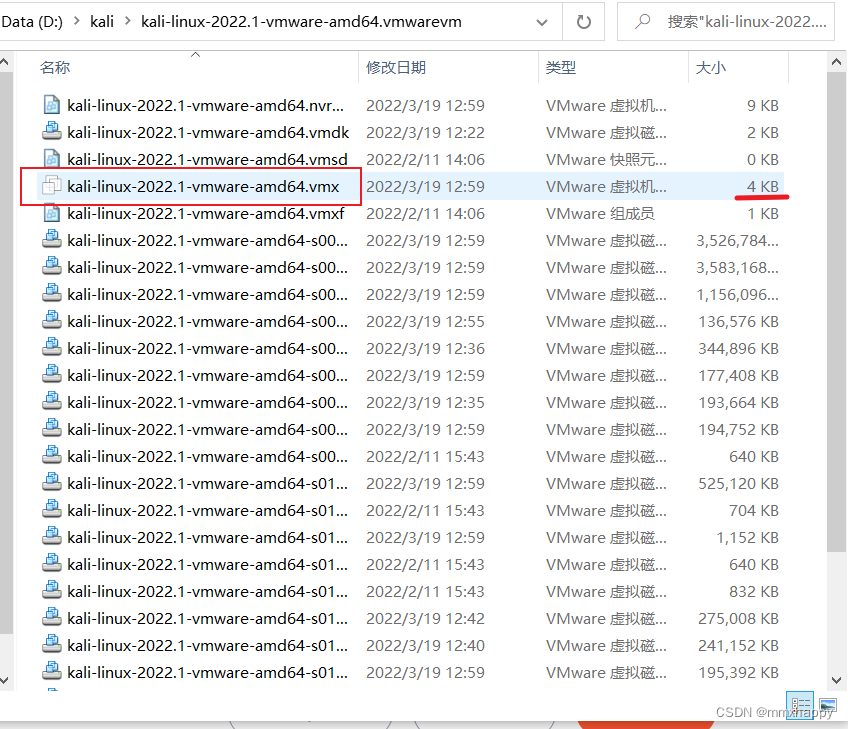
Task: Click the file list vertical scrollbar thumb
Action: pyautogui.click(x=836, y=312)
